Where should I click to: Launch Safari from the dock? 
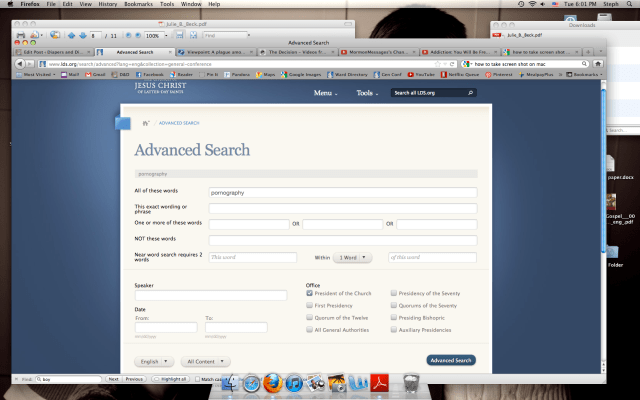pyautogui.click(x=254, y=383)
